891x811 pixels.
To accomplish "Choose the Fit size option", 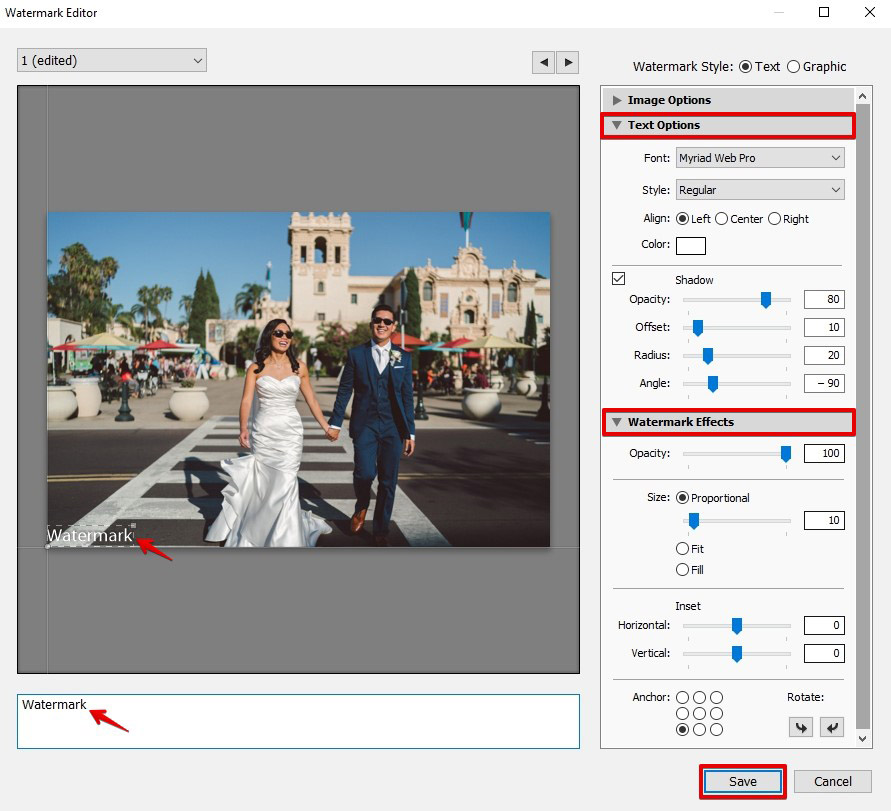I will point(683,549).
